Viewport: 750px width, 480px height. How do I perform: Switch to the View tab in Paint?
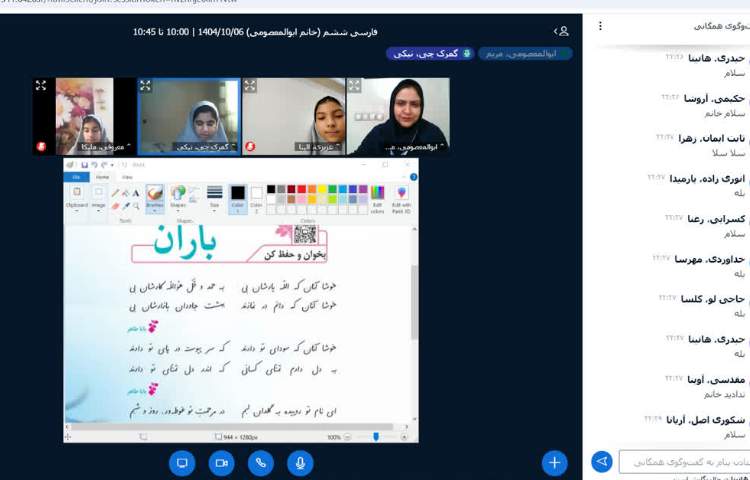tap(127, 177)
